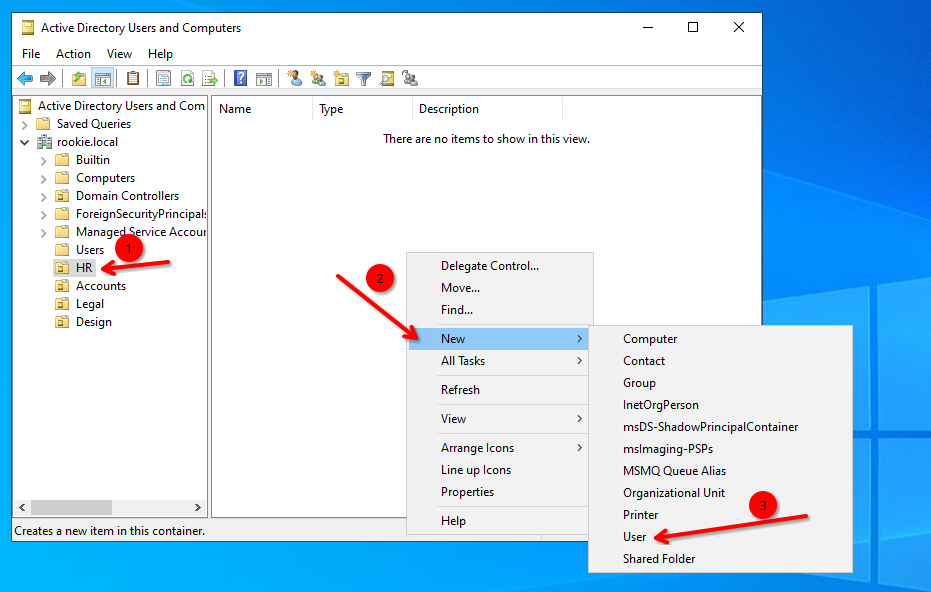The height and width of the screenshot is (592, 931).
Task: Click the filter funnel toolbar icon
Action: [364, 78]
